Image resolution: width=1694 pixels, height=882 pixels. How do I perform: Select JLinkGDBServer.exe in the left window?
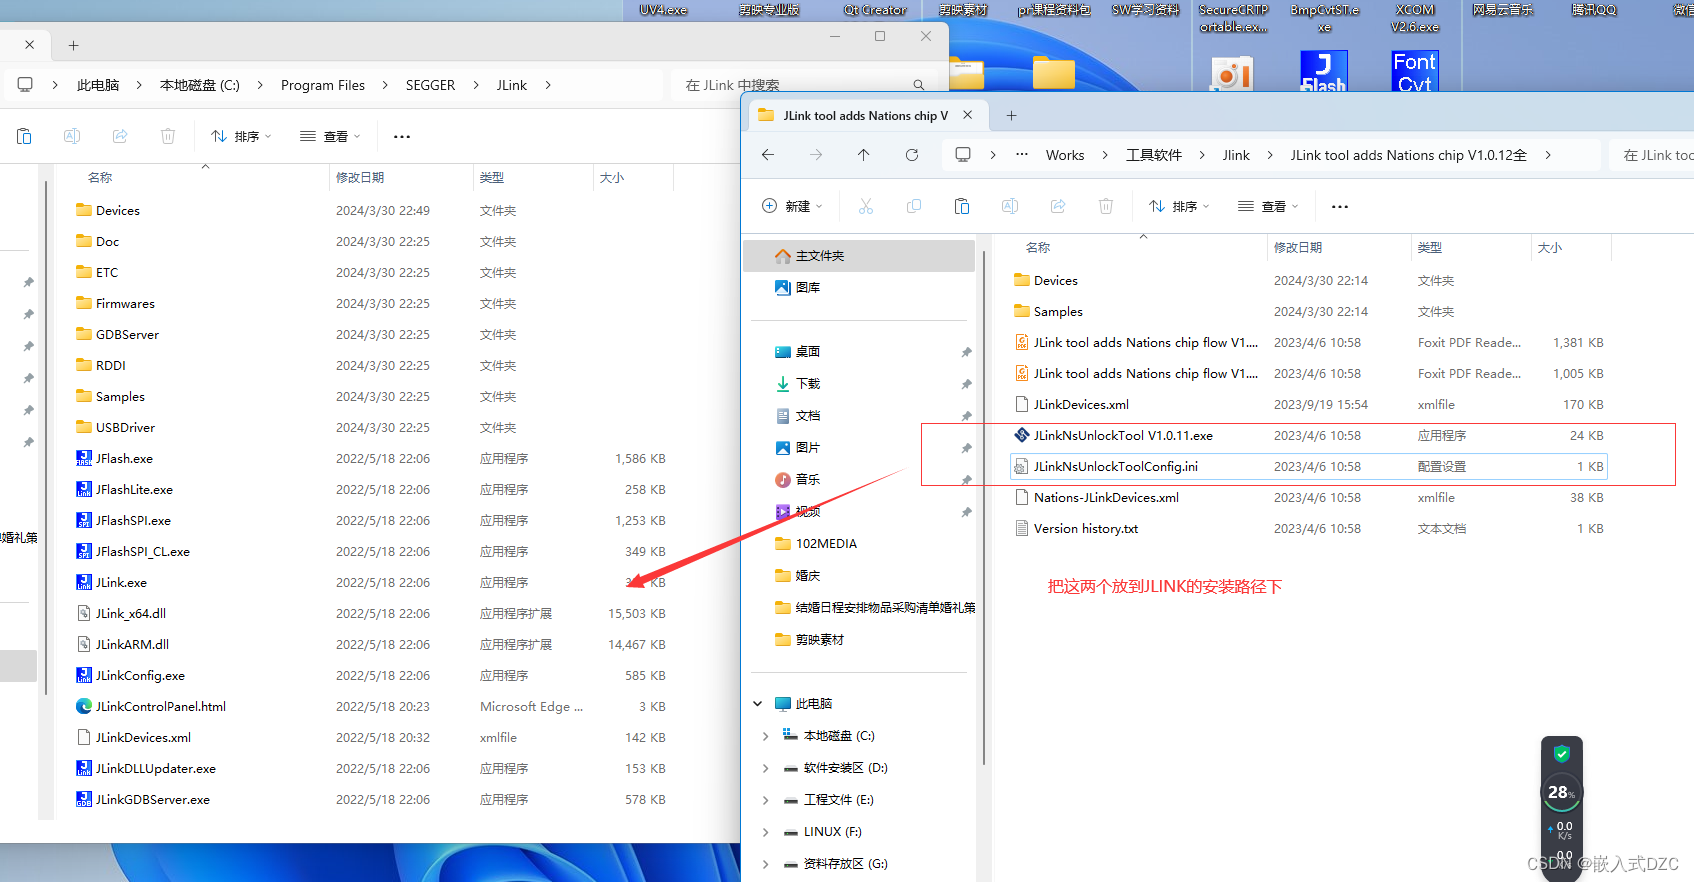(x=372, y=799)
